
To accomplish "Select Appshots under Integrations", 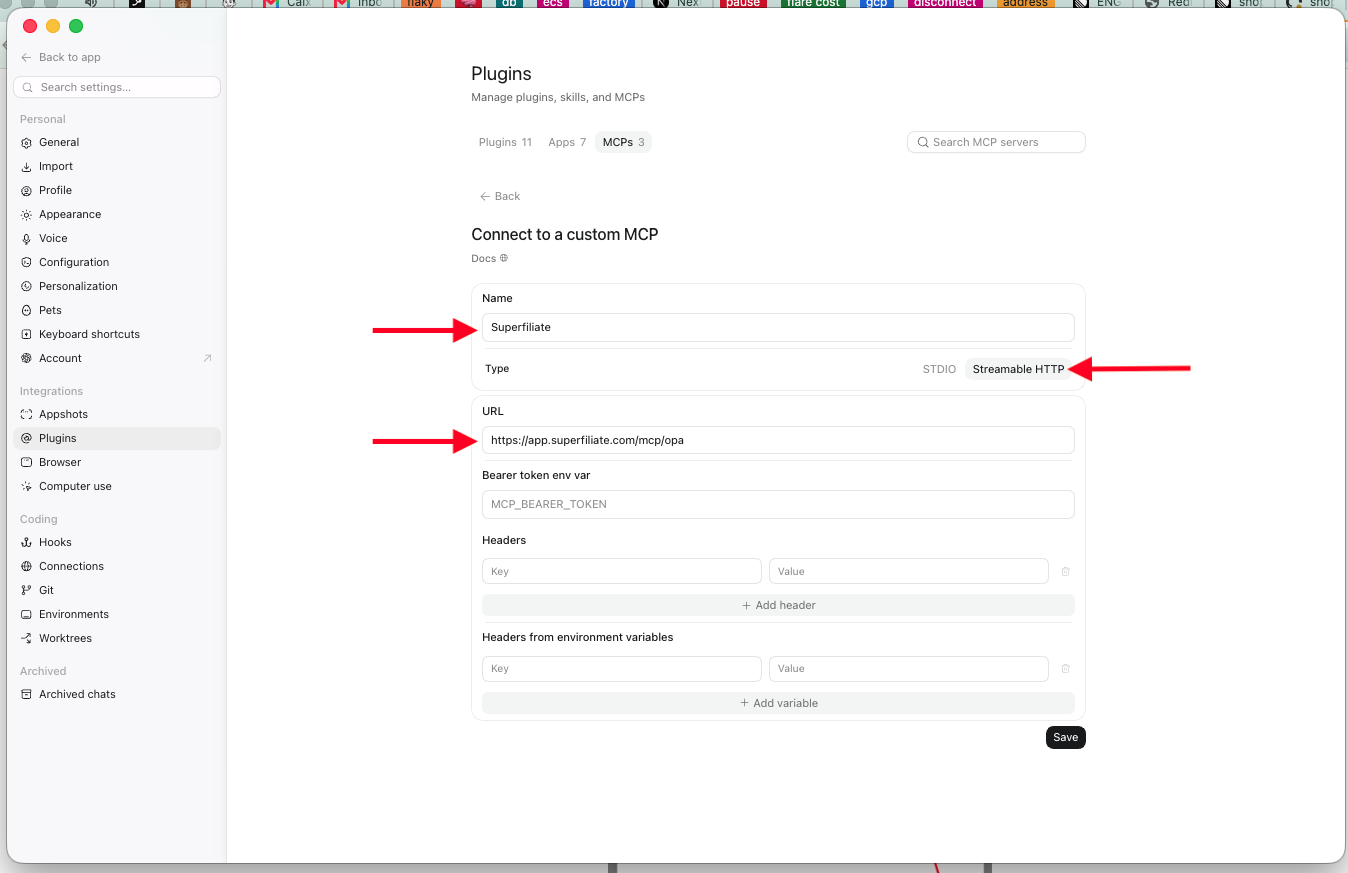I will click(x=117, y=414).
